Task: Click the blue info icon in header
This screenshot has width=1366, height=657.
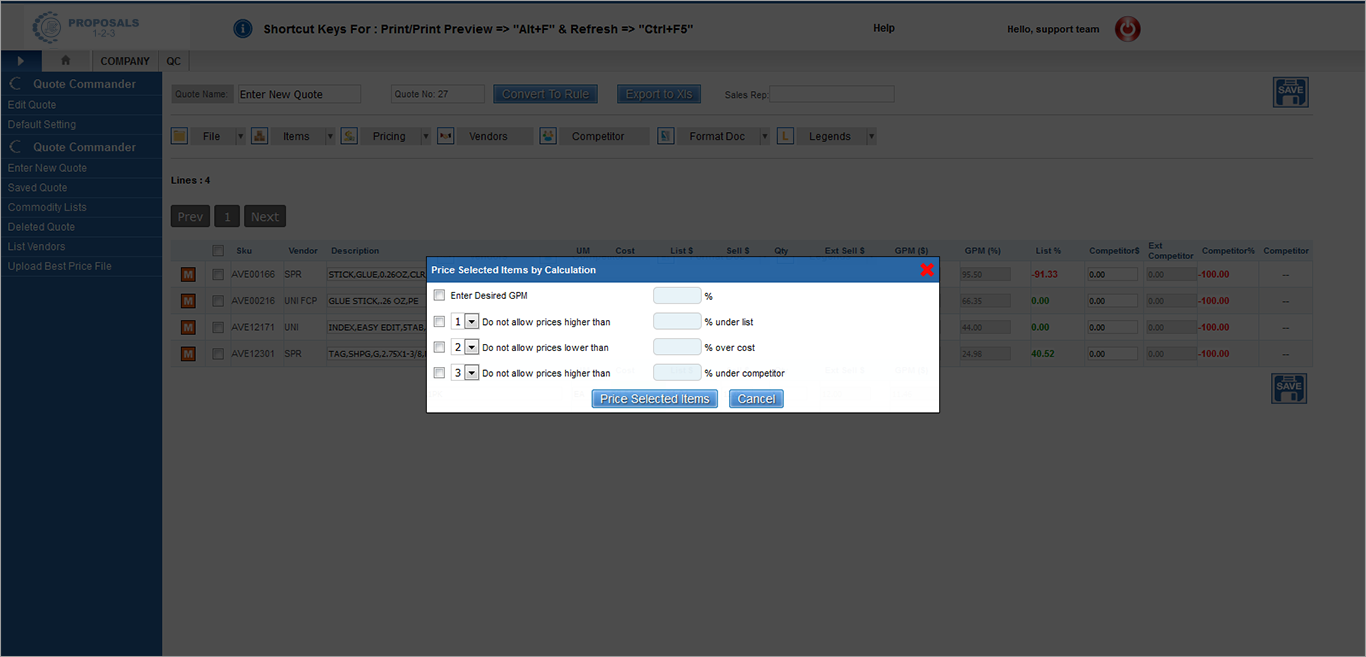Action: point(242,29)
